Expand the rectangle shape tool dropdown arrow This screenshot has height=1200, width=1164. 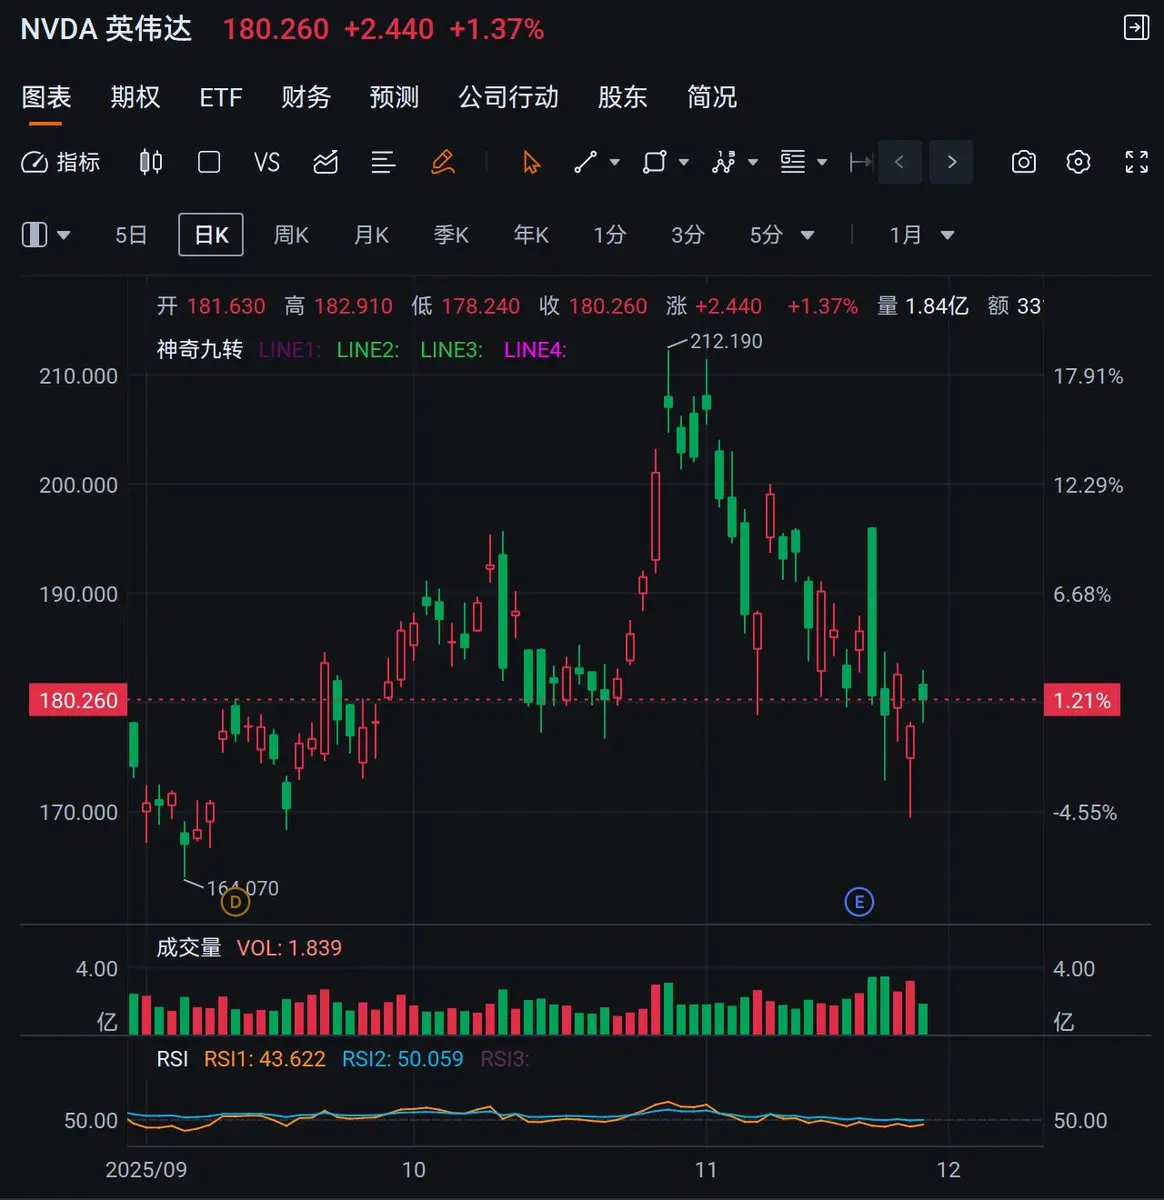[684, 162]
